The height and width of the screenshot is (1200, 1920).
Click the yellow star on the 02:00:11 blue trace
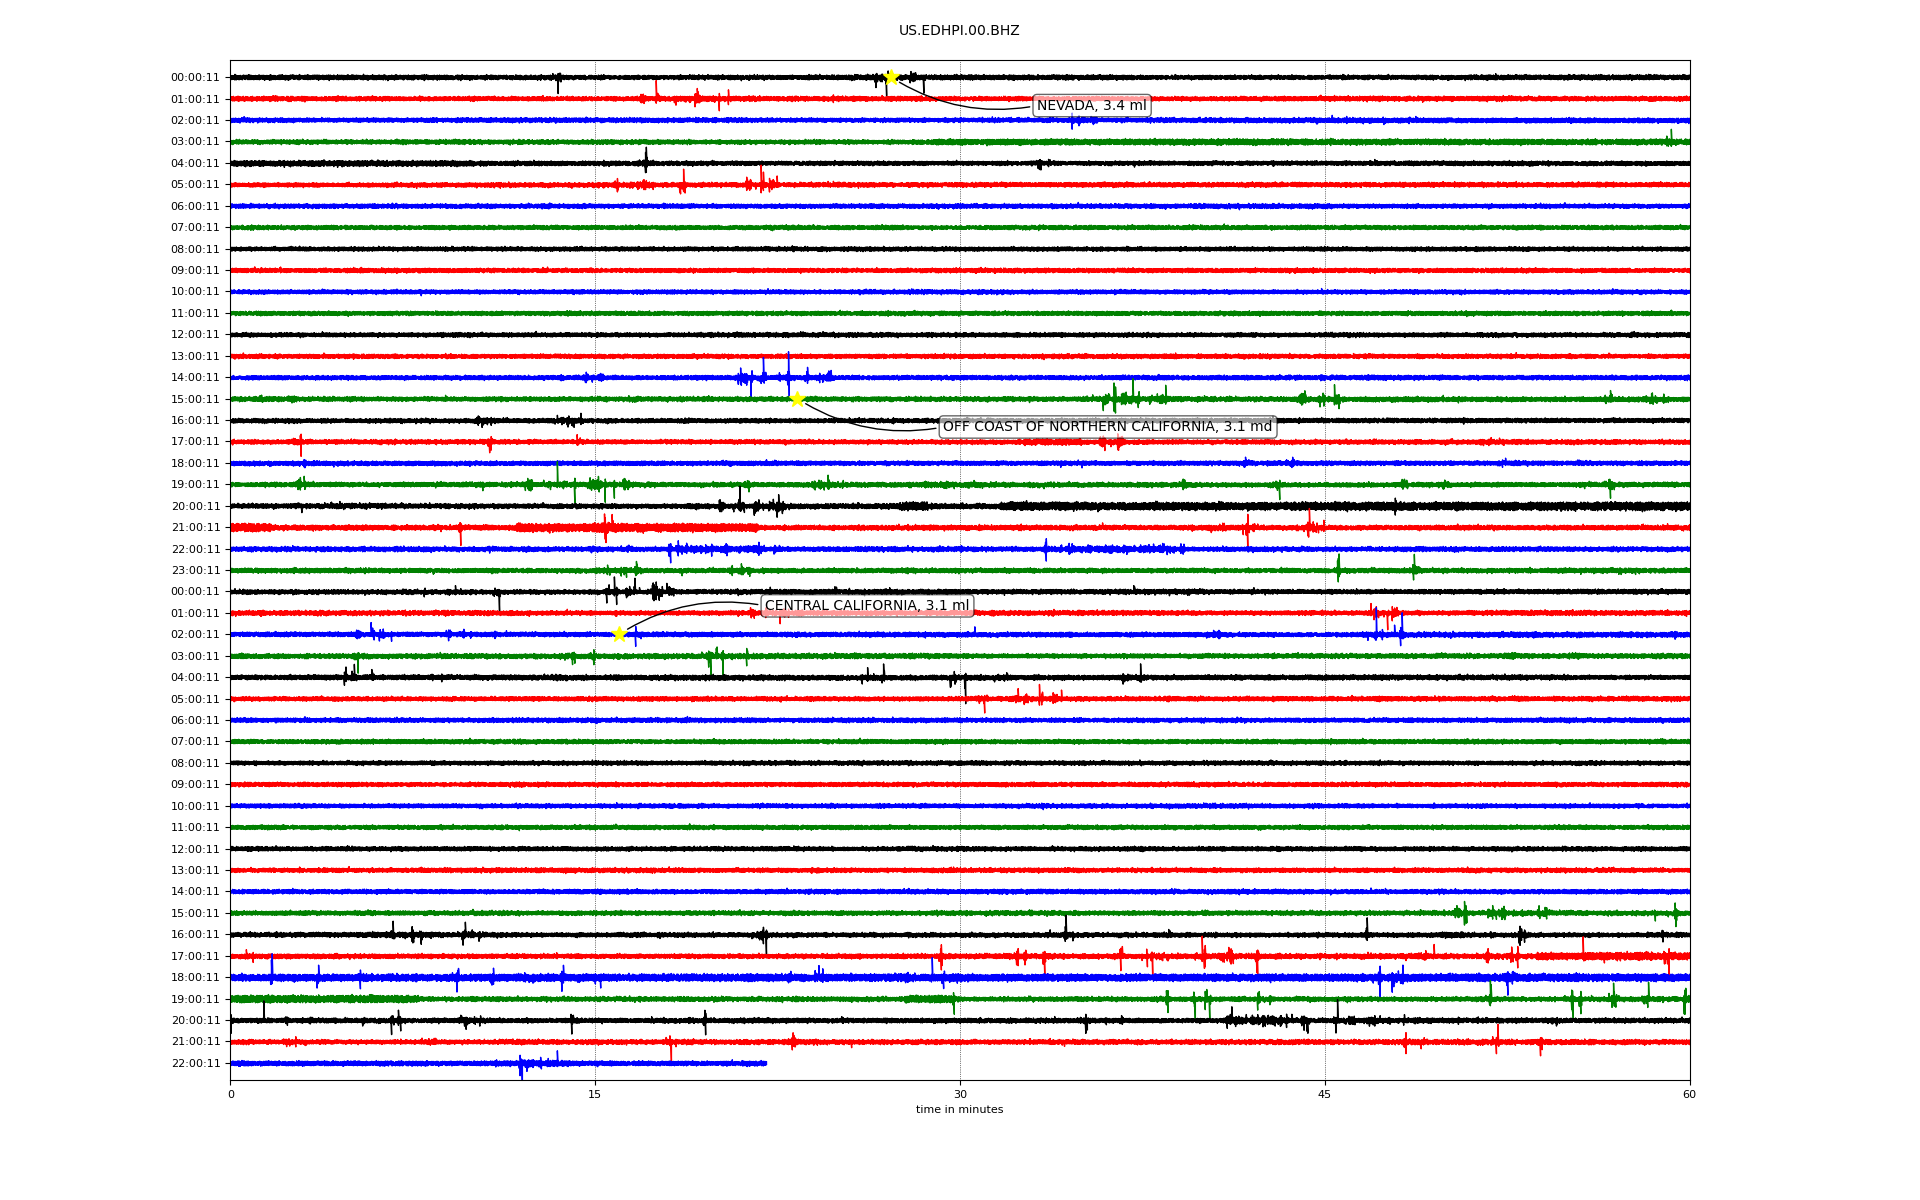click(619, 634)
